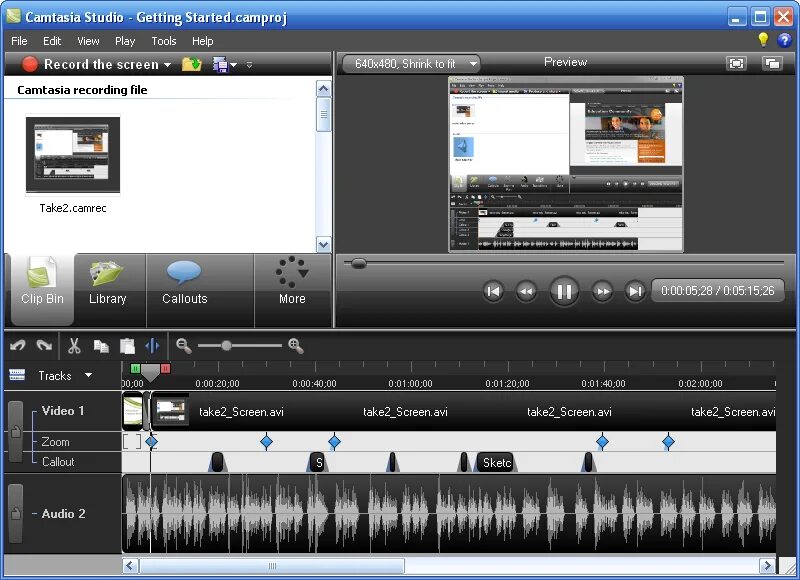Open the File menu
Image resolution: width=800 pixels, height=580 pixels.
point(19,41)
